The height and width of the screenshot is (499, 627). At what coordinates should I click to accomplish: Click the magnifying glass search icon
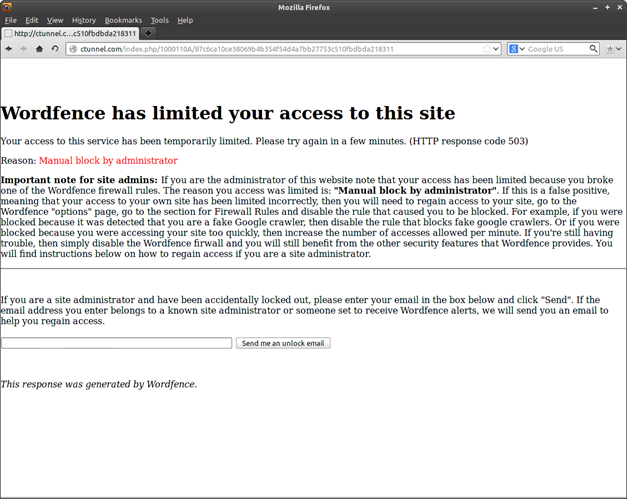(593, 49)
